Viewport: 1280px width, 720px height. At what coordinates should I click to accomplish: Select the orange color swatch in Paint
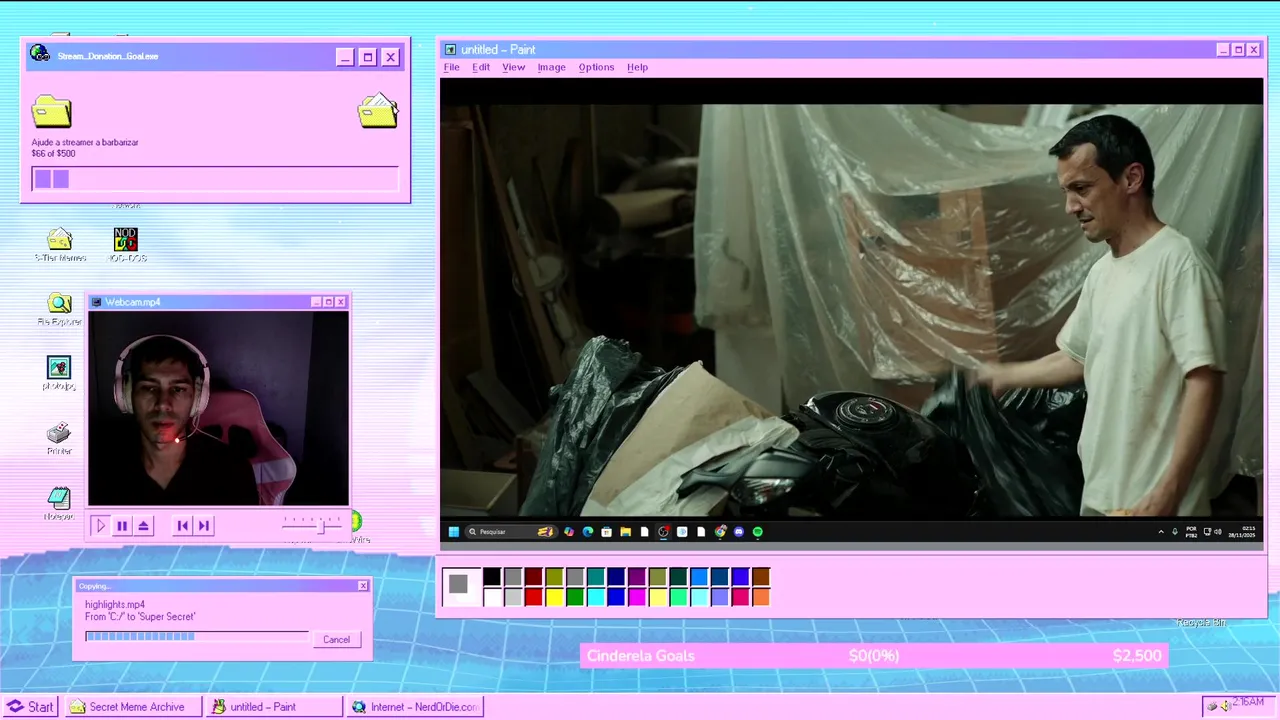(761, 597)
